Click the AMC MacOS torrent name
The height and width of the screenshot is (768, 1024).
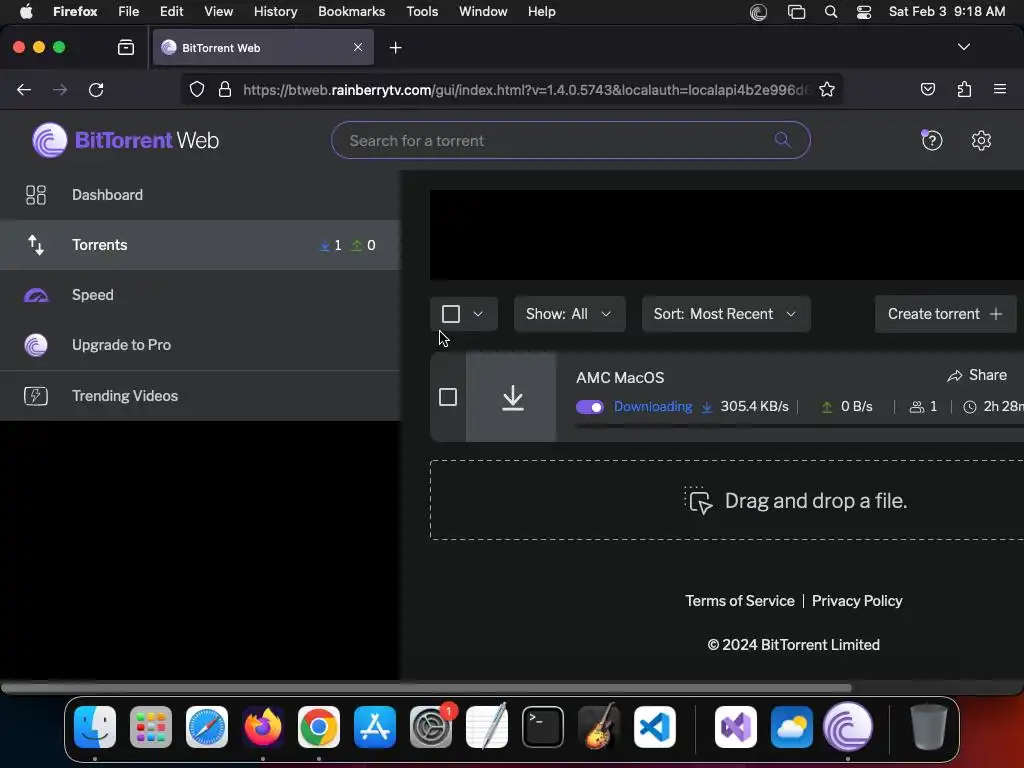click(620, 377)
